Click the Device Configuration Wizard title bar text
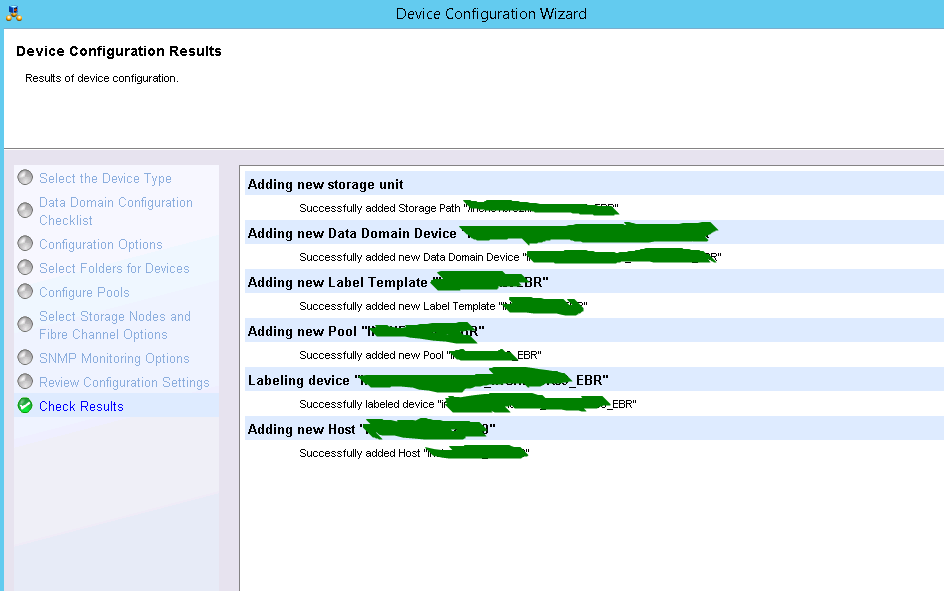Viewport: 944px width, 591px height. pyautogui.click(x=491, y=14)
